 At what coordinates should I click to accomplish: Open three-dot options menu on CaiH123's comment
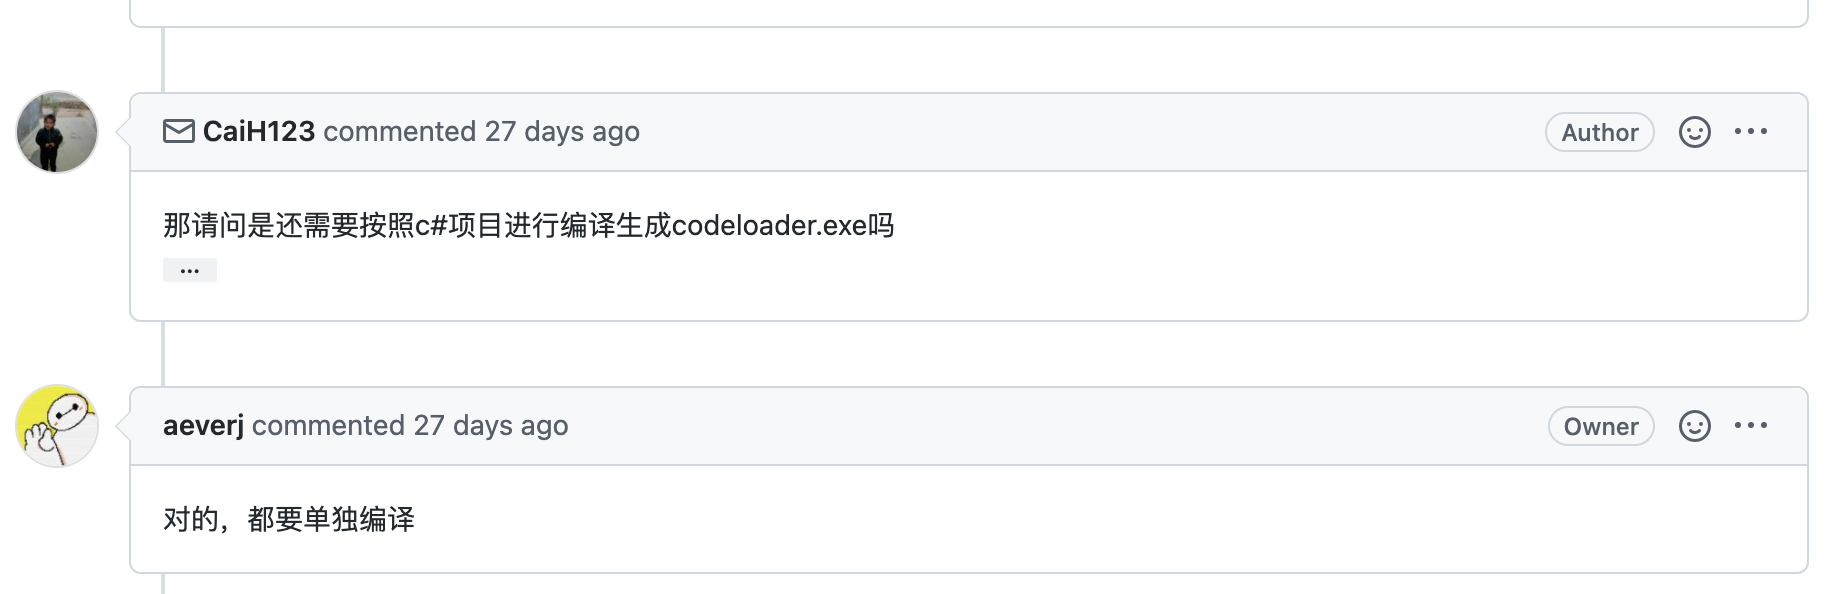1751,131
